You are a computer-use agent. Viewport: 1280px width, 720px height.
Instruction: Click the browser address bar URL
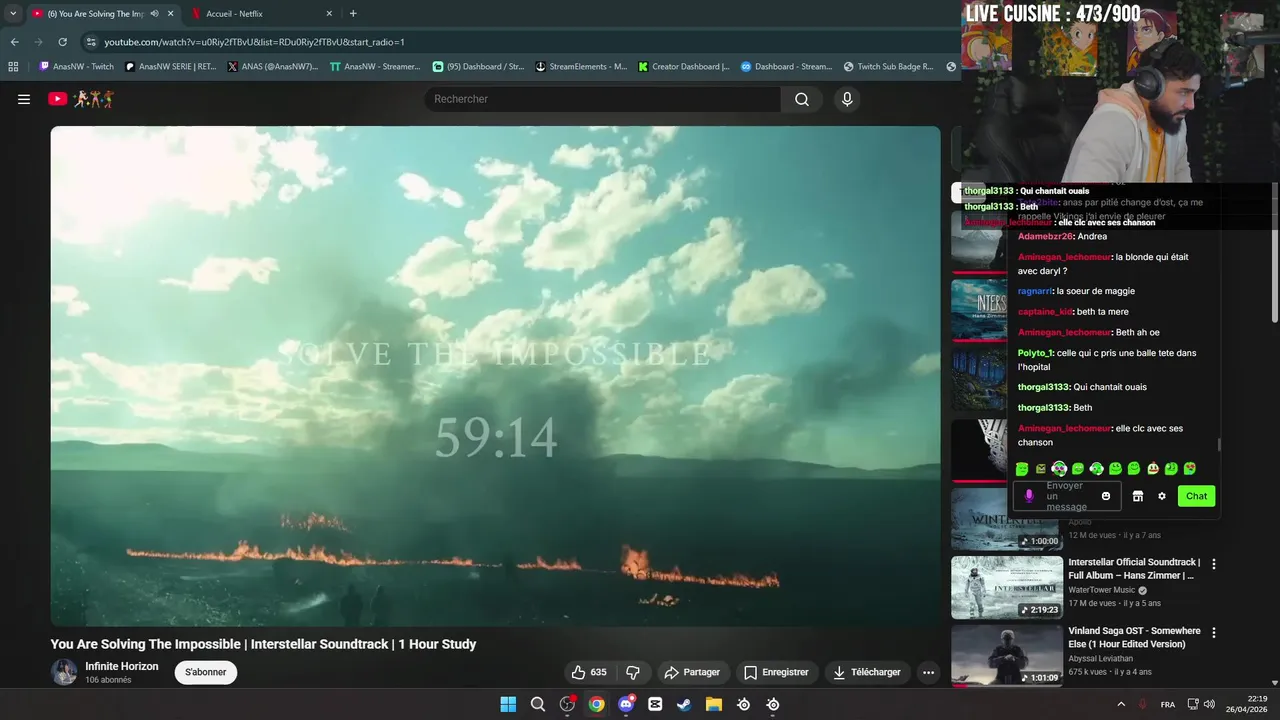coord(255,42)
